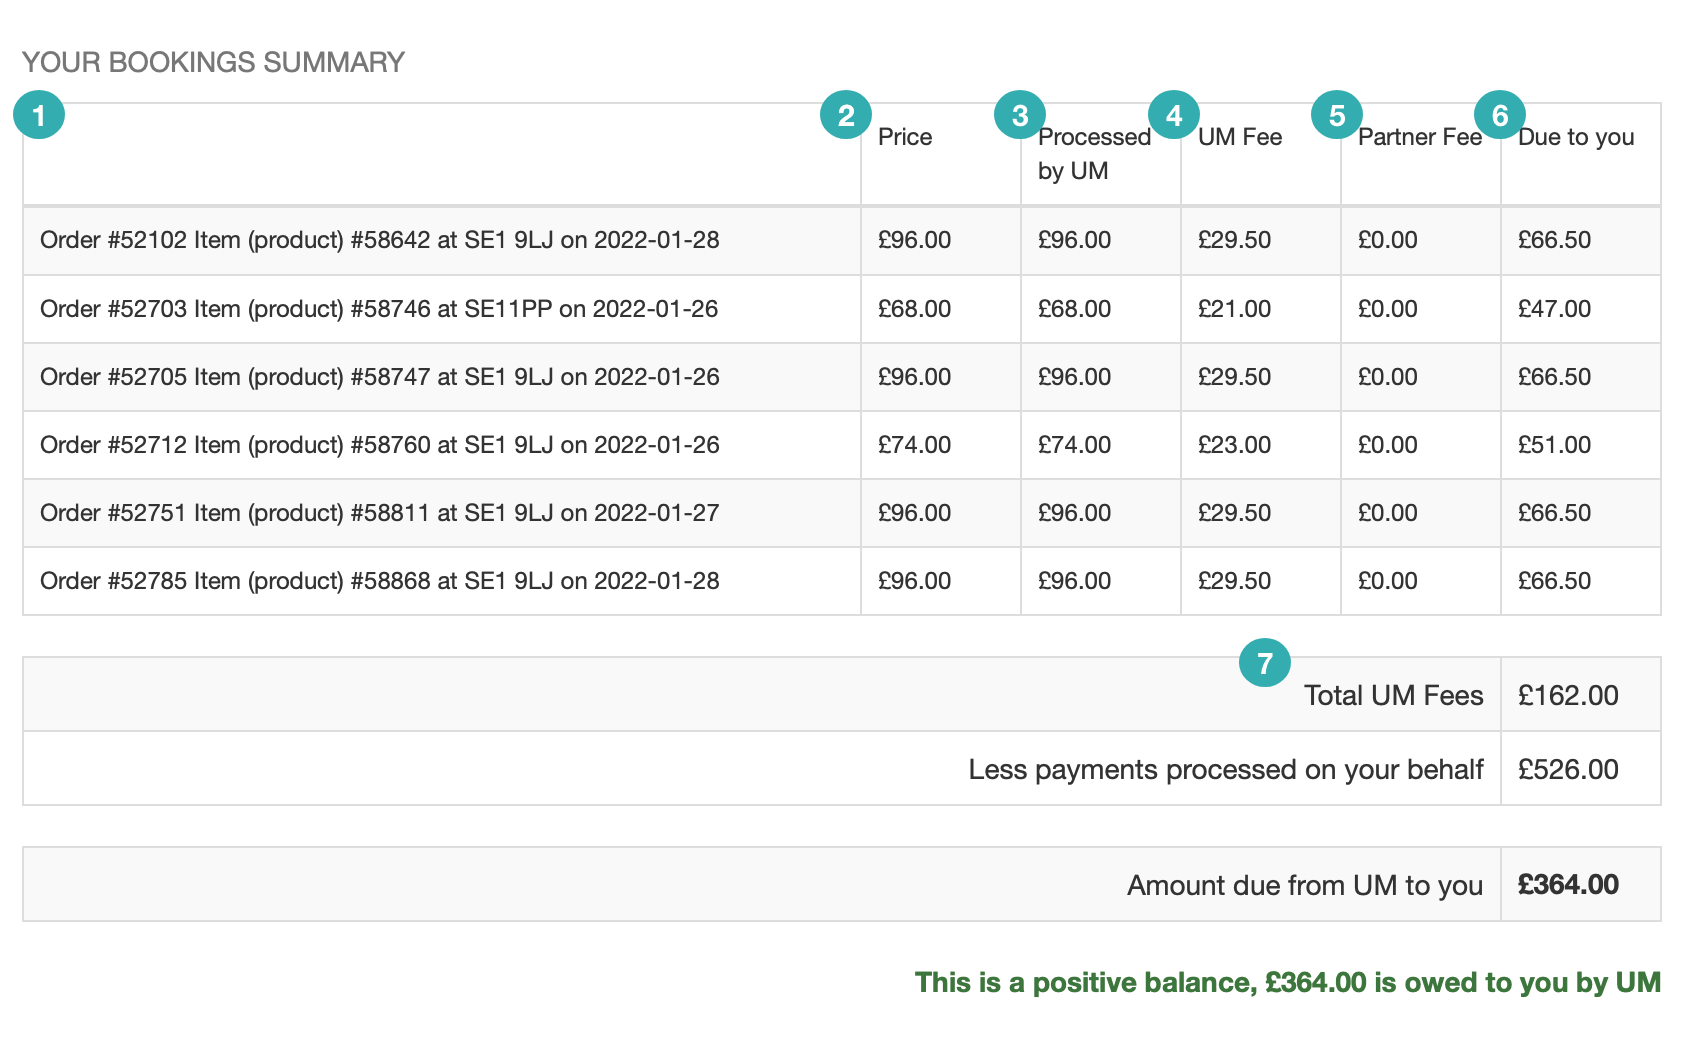This screenshot has height=1046, width=1691.
Task: Select the Order #52703 row description
Action: coord(379,309)
